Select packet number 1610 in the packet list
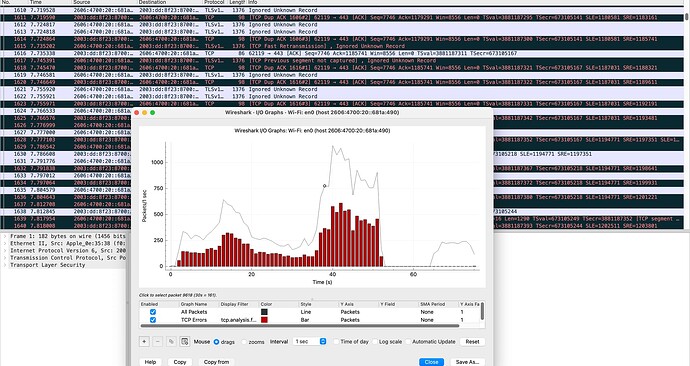The width and height of the screenshot is (690, 366). click(342, 10)
